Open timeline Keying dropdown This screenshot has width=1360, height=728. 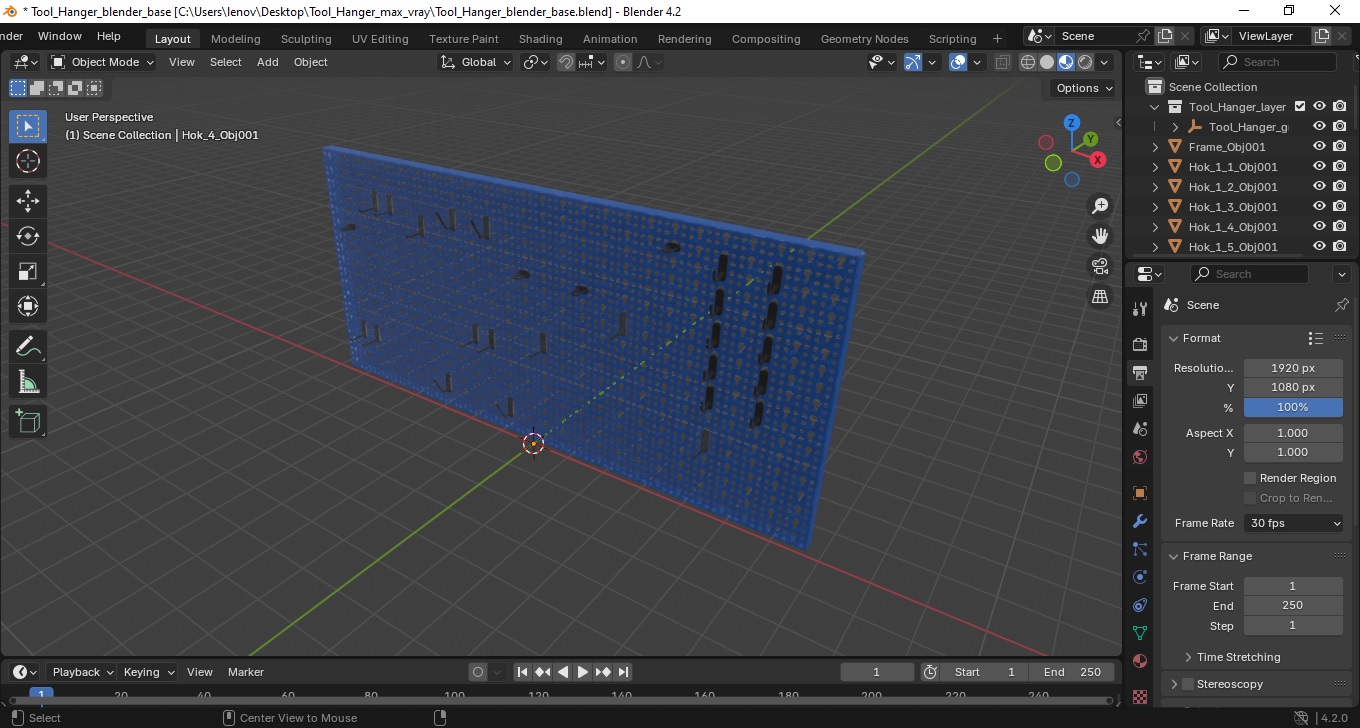tap(148, 672)
